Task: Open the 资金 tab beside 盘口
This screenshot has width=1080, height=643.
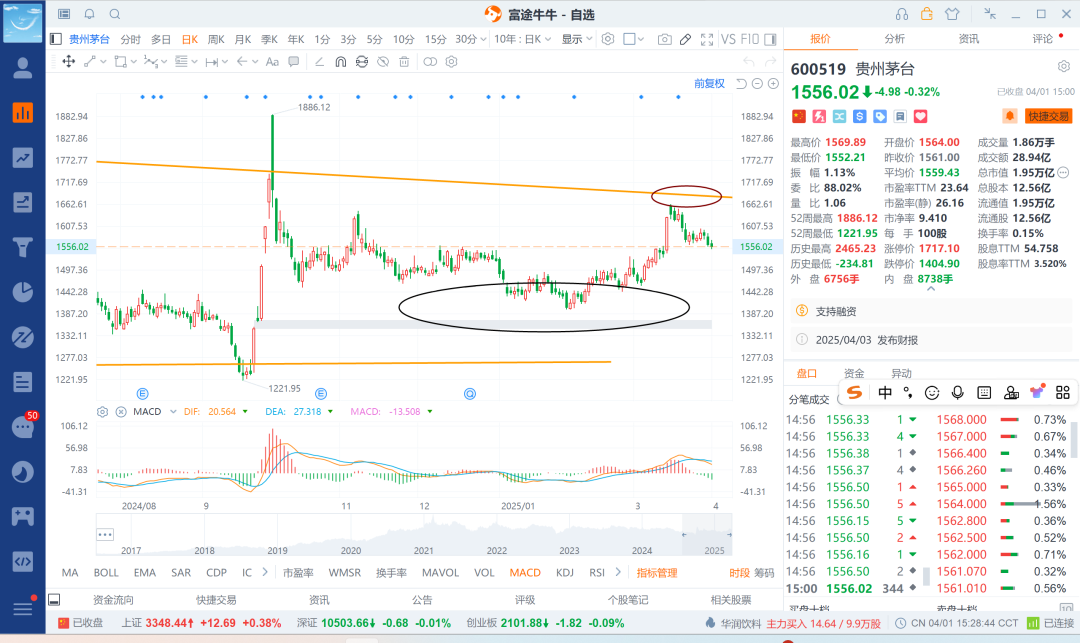Action: [854, 373]
